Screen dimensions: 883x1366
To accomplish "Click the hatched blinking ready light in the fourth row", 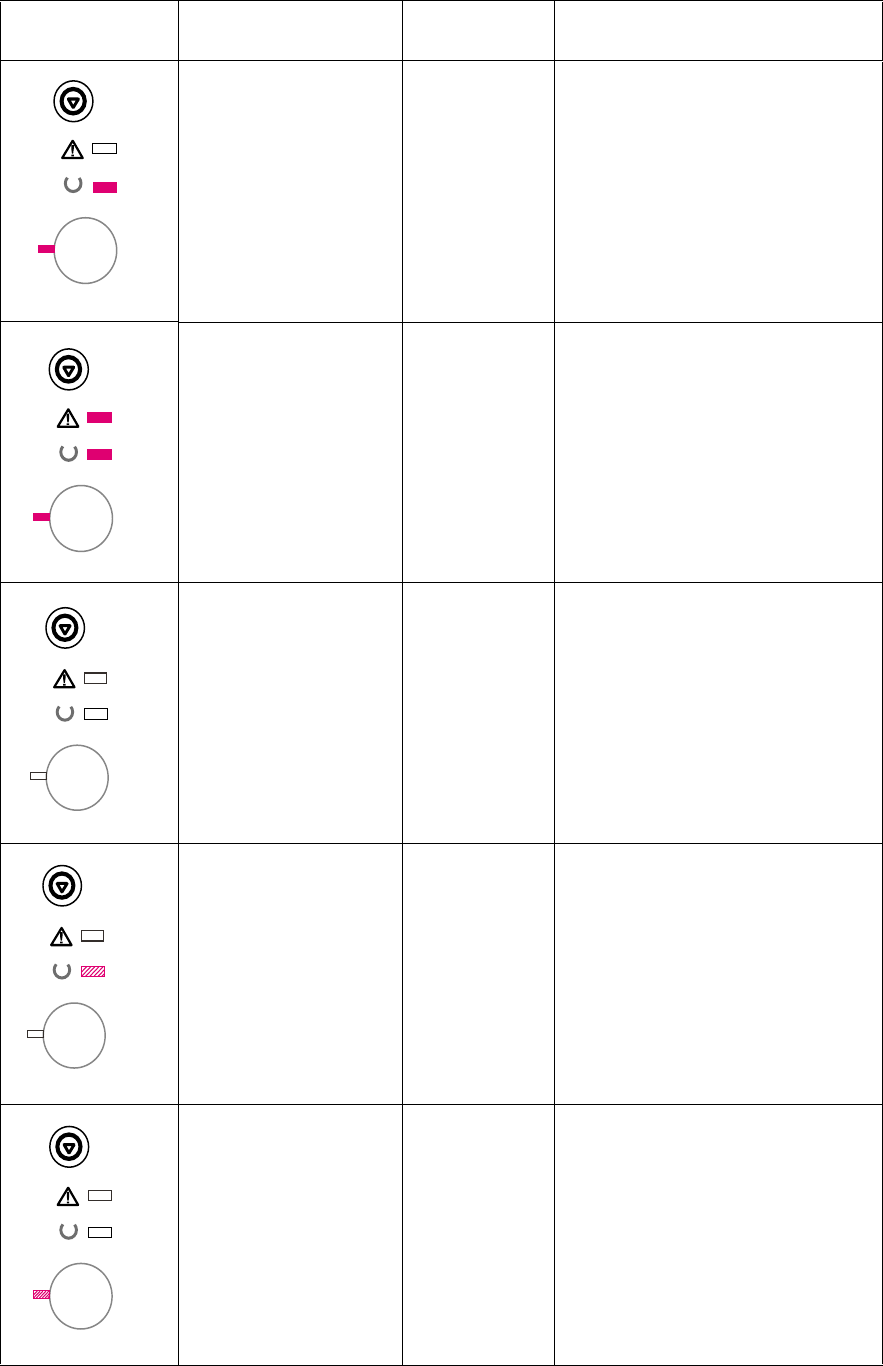I will pyautogui.click(x=93, y=971).
